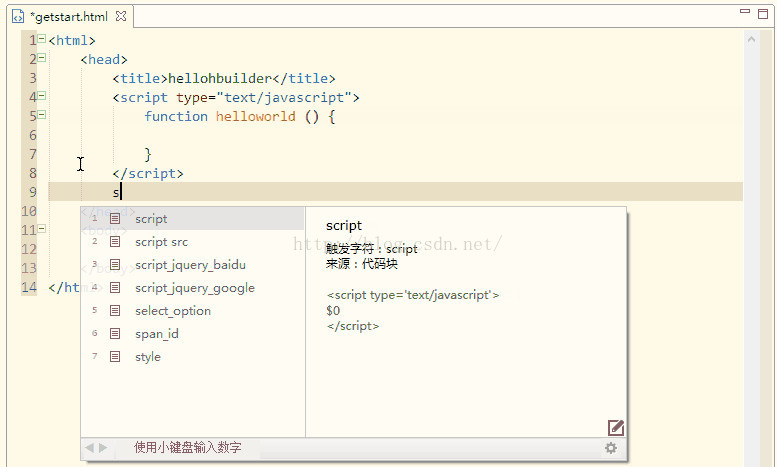The height and width of the screenshot is (467, 777).
Task: Select the getstart.html editor tab
Action: (x=69, y=17)
